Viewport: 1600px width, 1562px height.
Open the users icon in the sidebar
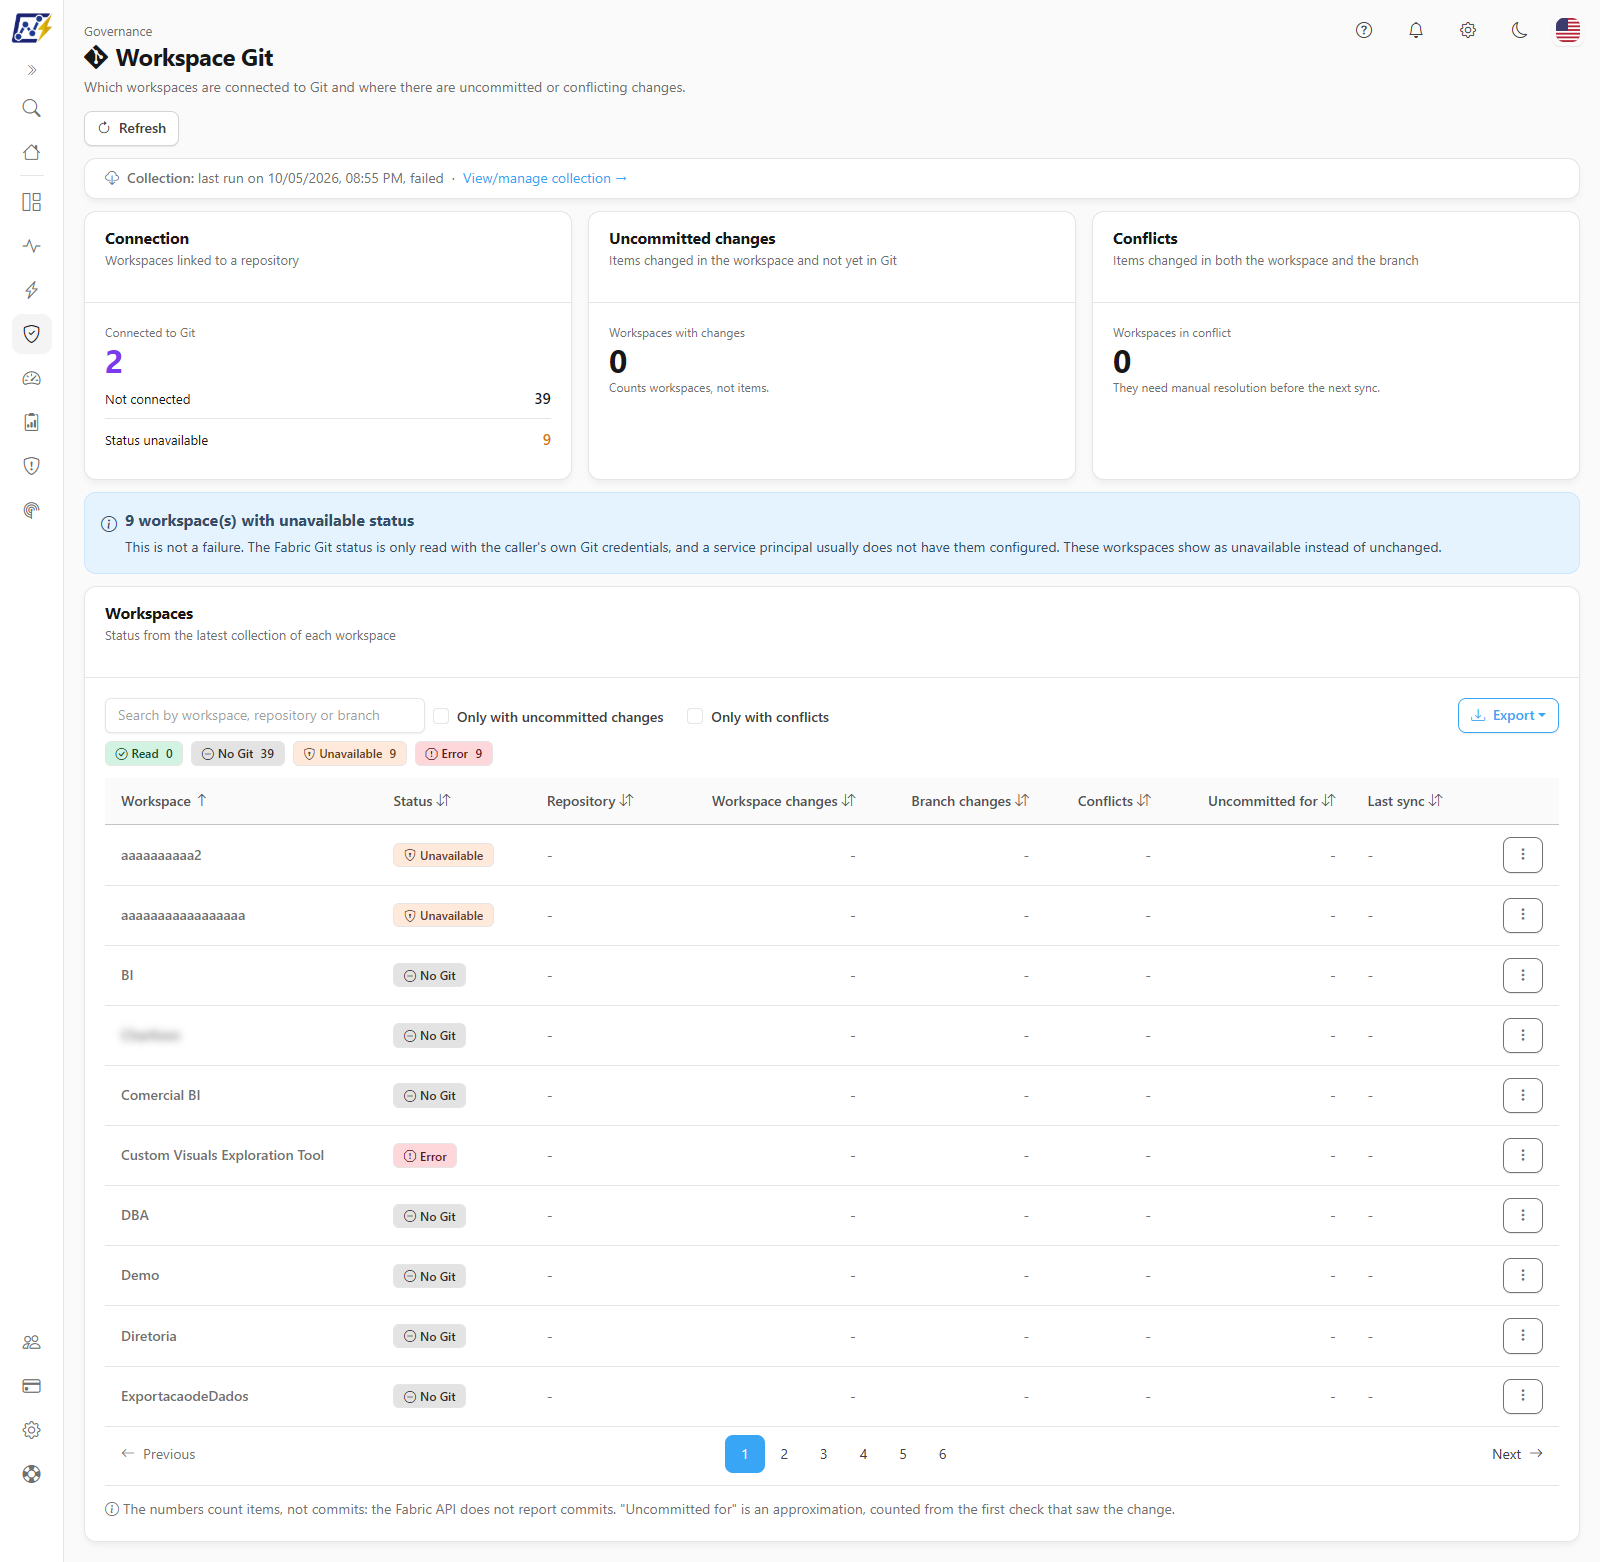pyautogui.click(x=32, y=1342)
